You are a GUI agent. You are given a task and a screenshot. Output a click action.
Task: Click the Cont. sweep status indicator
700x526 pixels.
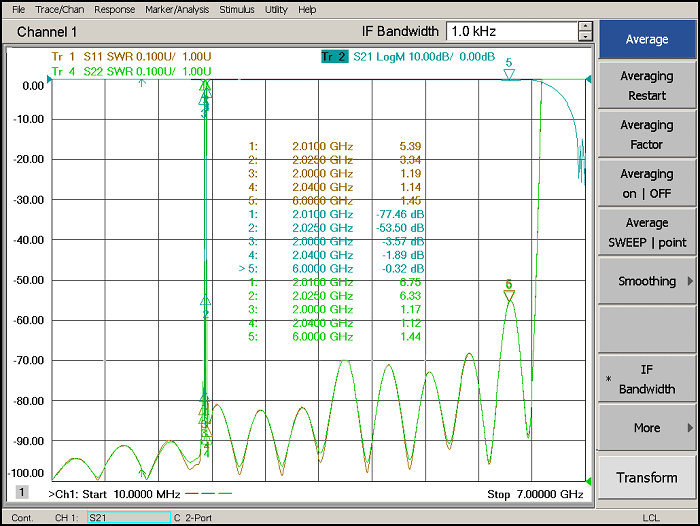pyautogui.click(x=22, y=518)
